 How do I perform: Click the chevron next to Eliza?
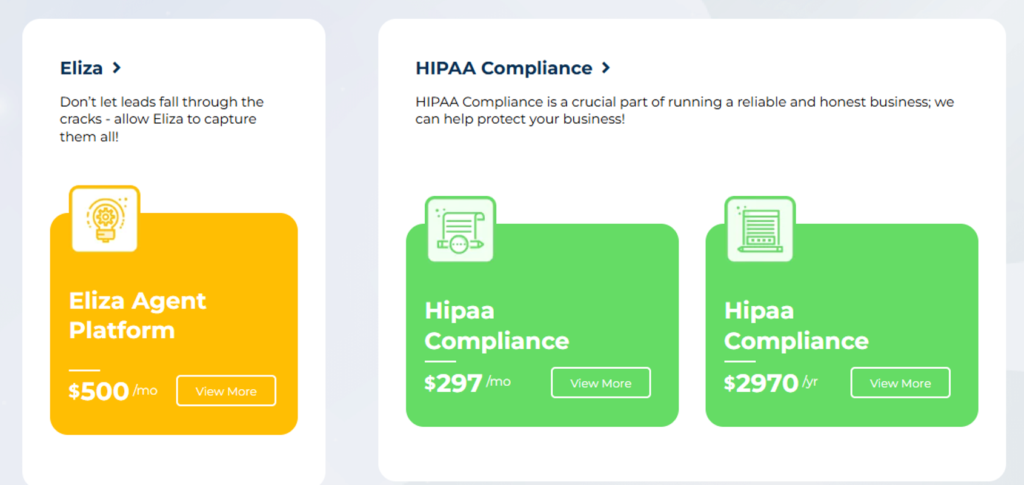(x=116, y=67)
